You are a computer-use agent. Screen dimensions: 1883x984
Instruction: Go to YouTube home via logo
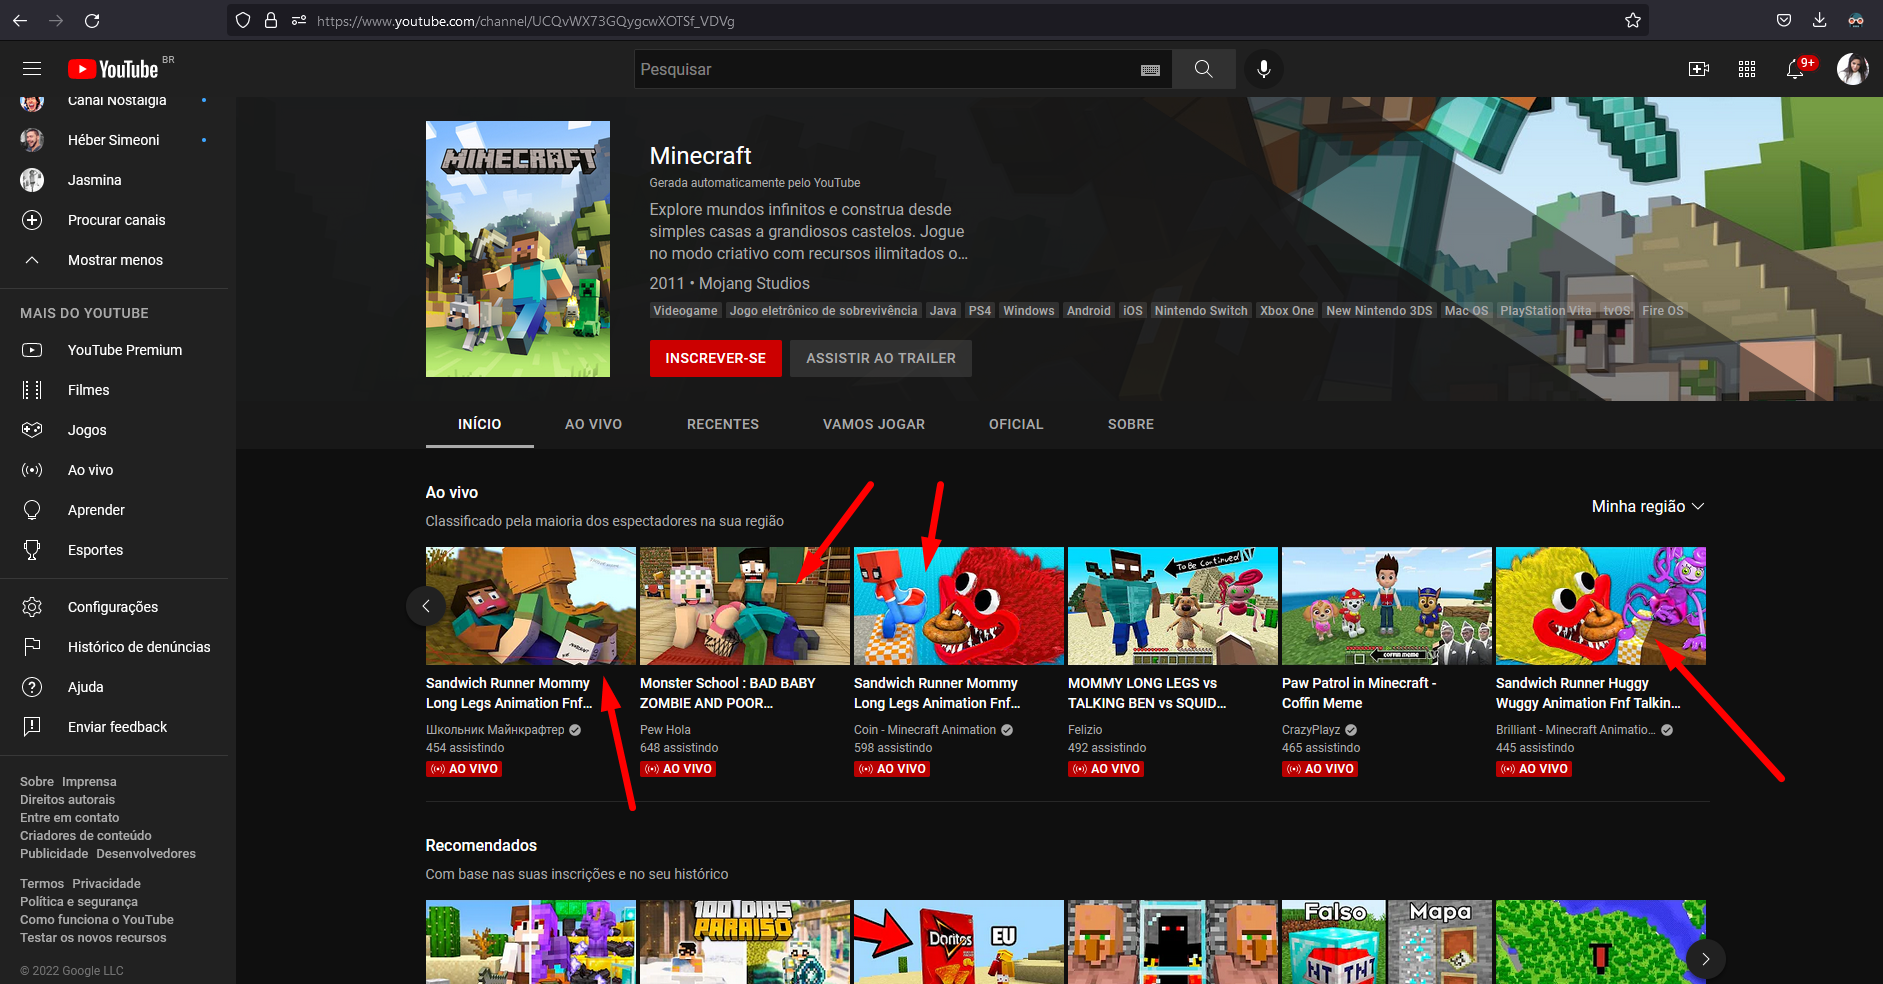[x=113, y=69]
